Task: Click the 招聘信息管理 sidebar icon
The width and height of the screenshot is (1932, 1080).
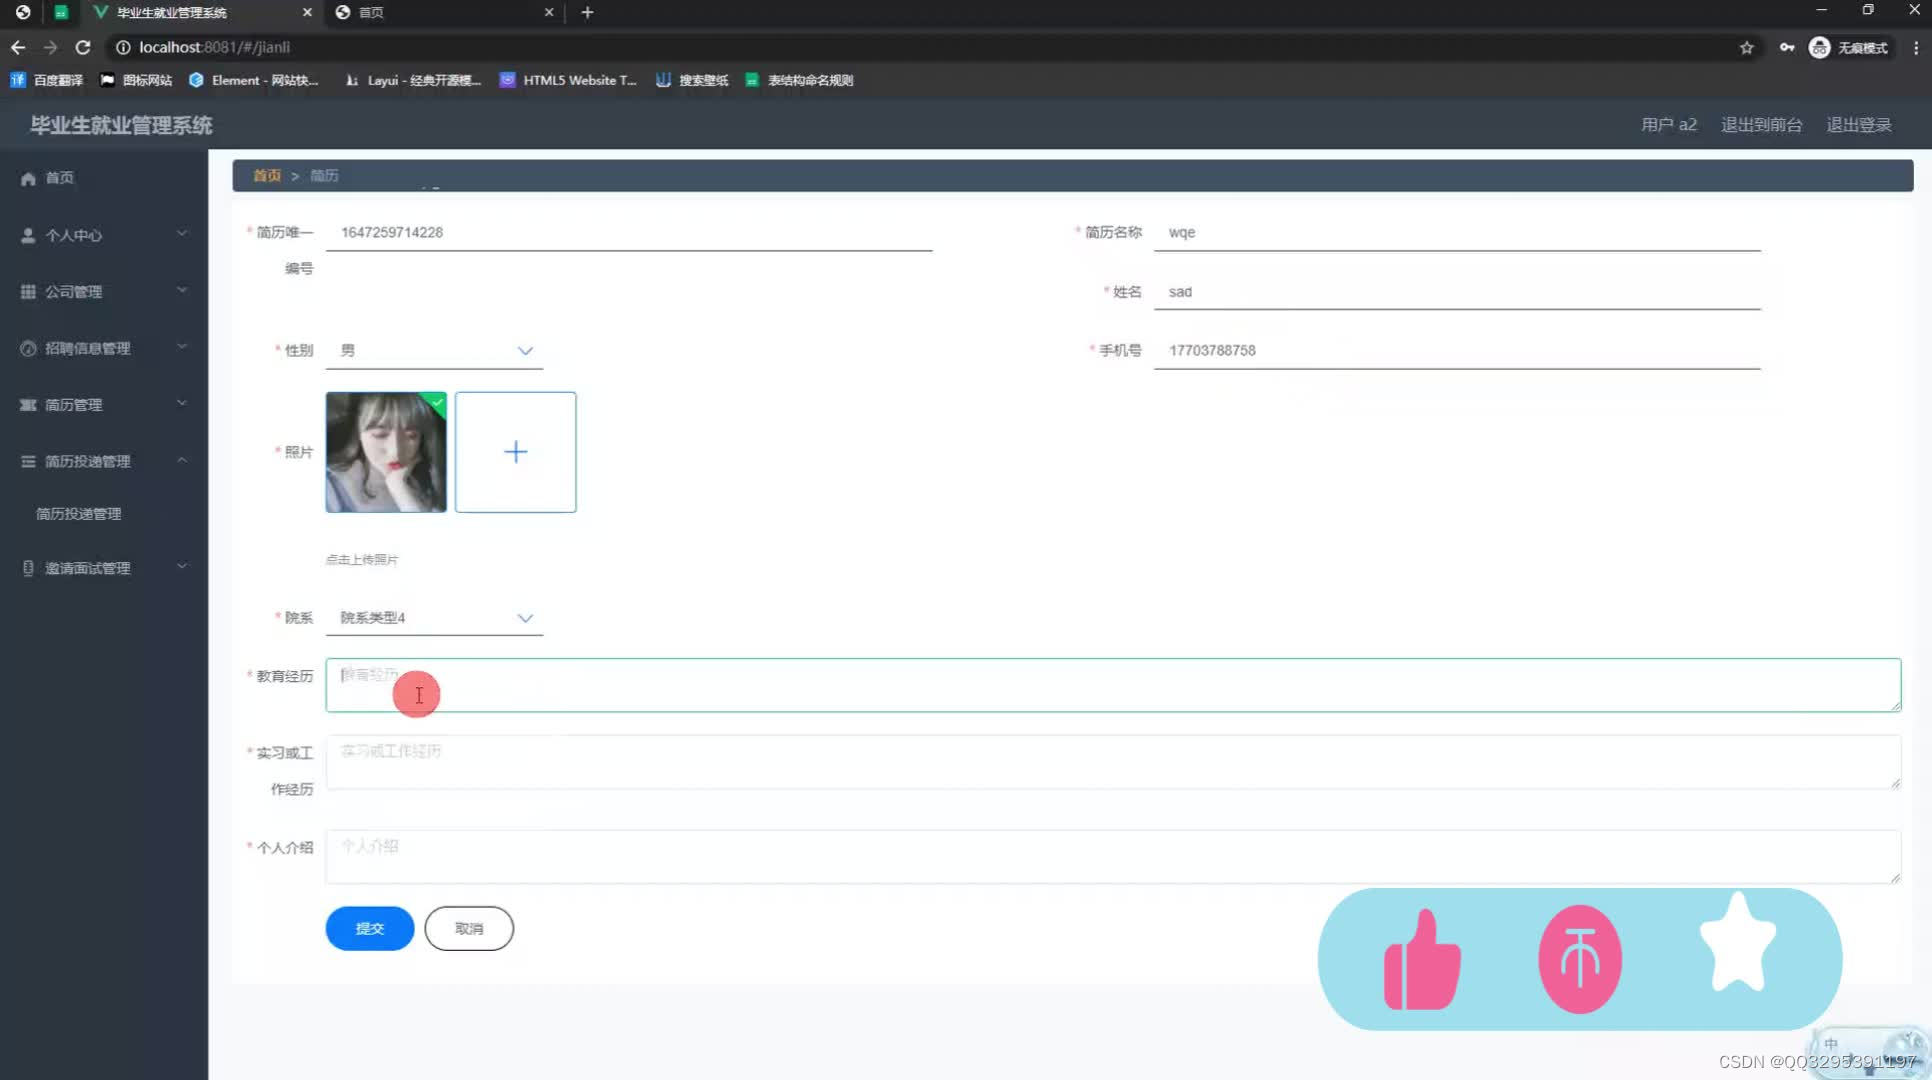Action: pyautogui.click(x=28, y=348)
